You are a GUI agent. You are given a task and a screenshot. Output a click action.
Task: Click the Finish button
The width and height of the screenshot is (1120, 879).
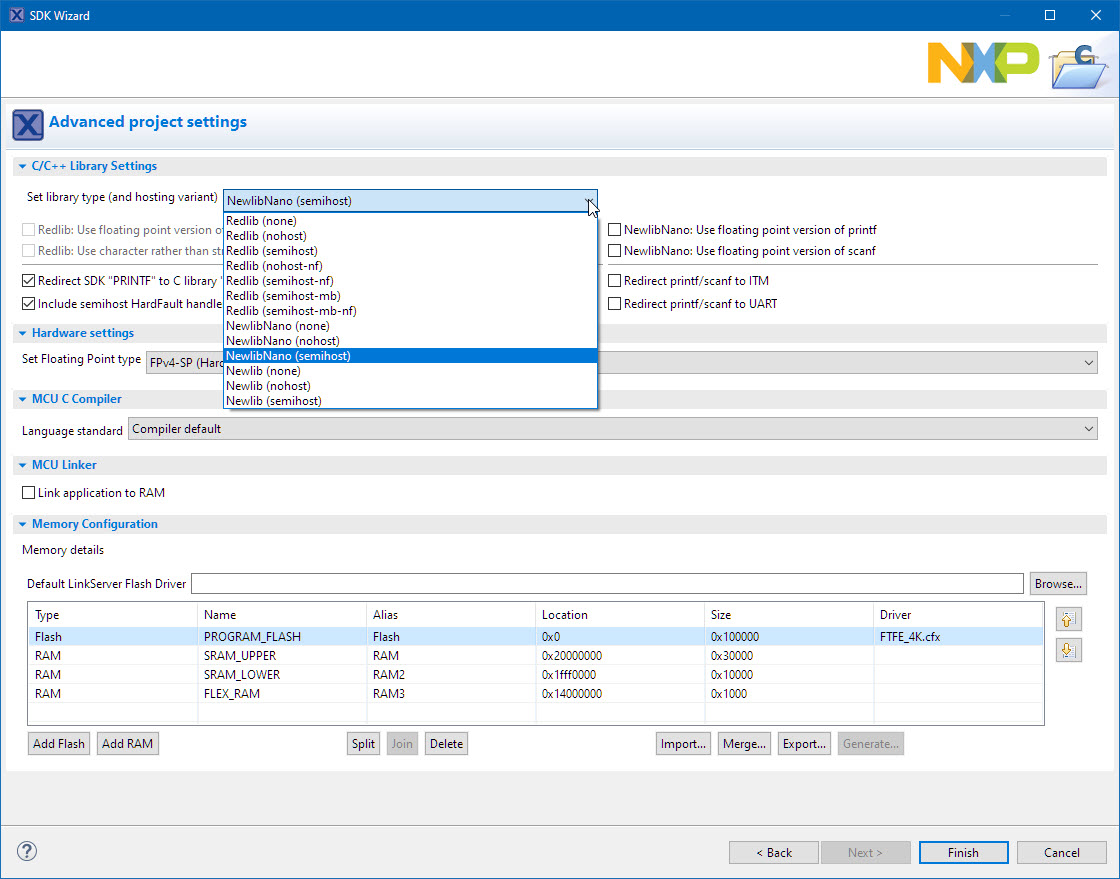(x=963, y=853)
